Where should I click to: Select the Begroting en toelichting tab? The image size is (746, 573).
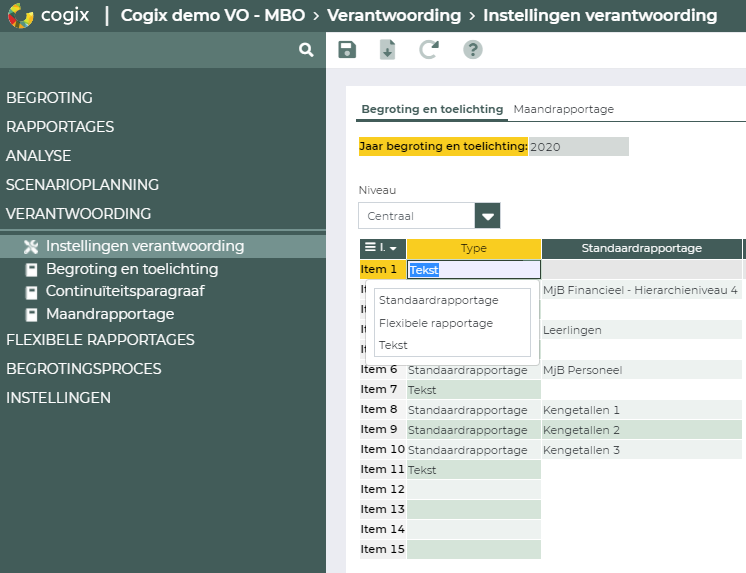432,109
